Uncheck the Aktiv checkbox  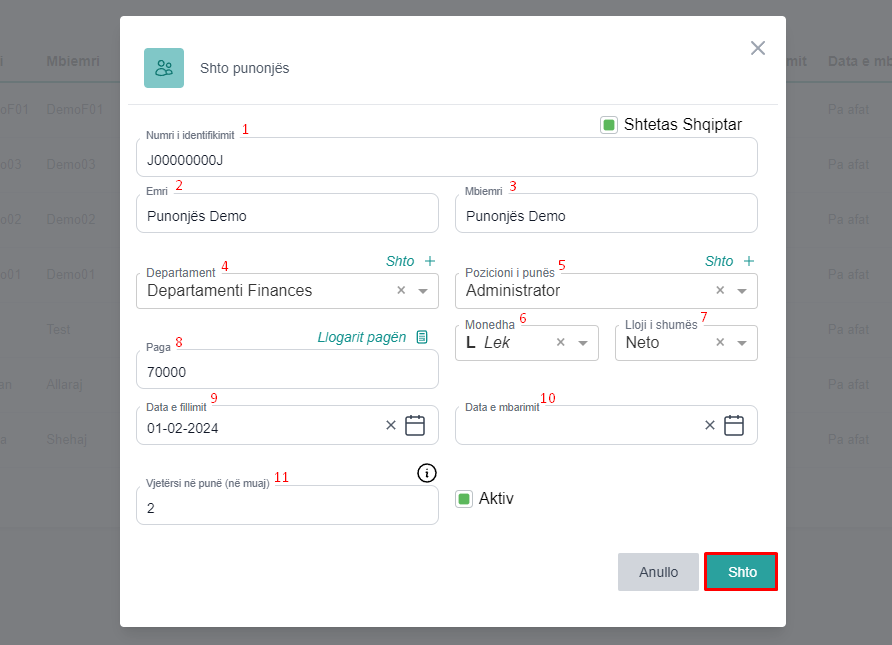464,499
